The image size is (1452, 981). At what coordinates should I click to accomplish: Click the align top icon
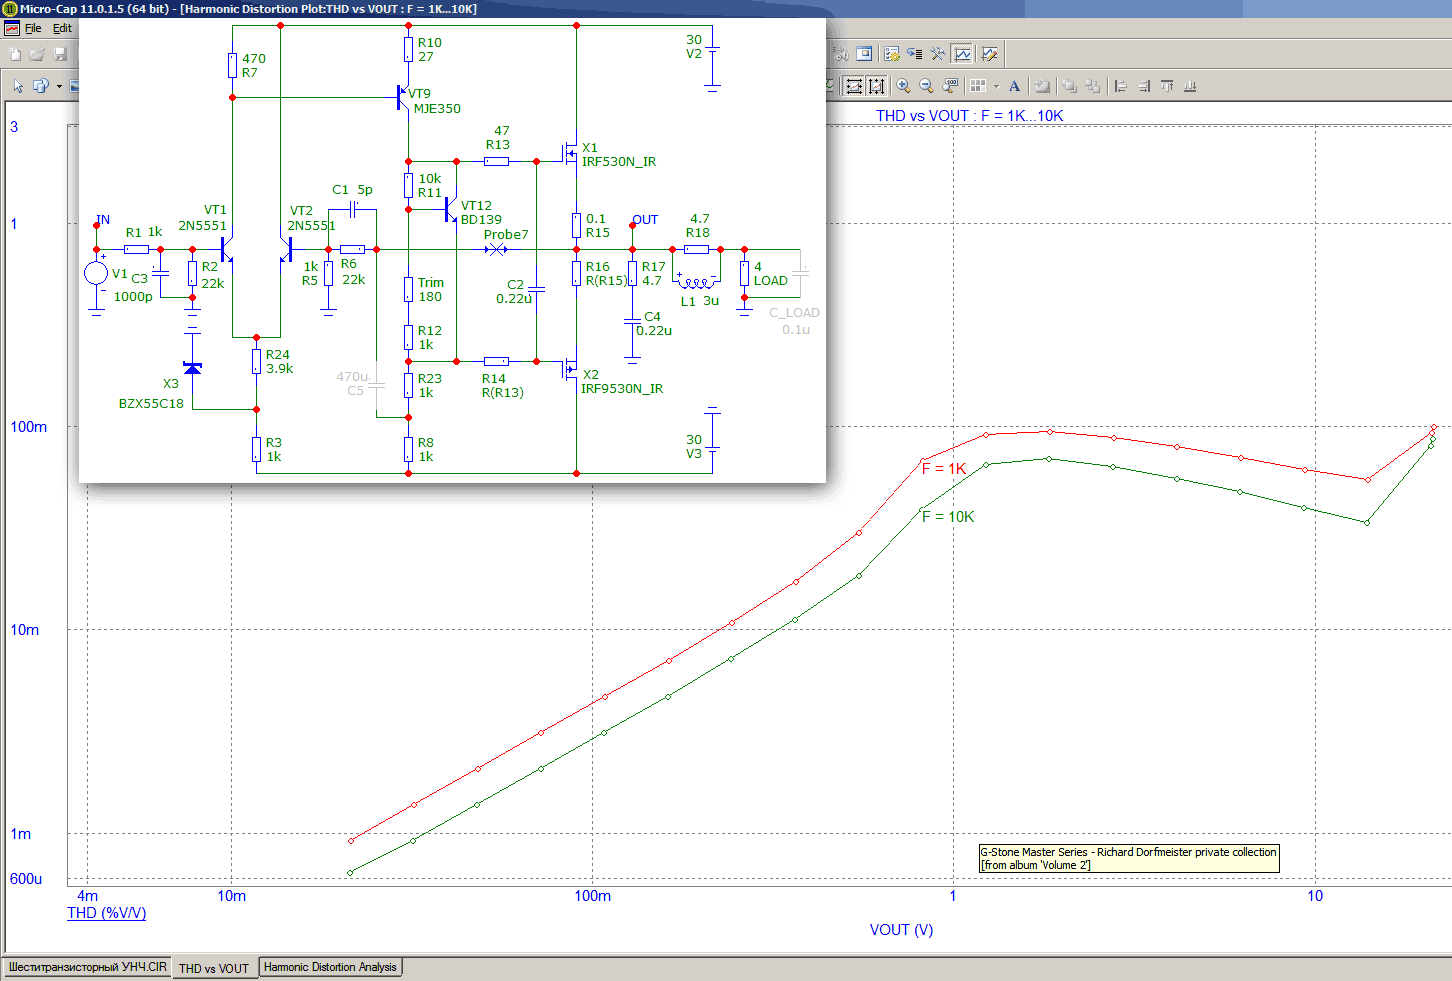click(x=1167, y=86)
